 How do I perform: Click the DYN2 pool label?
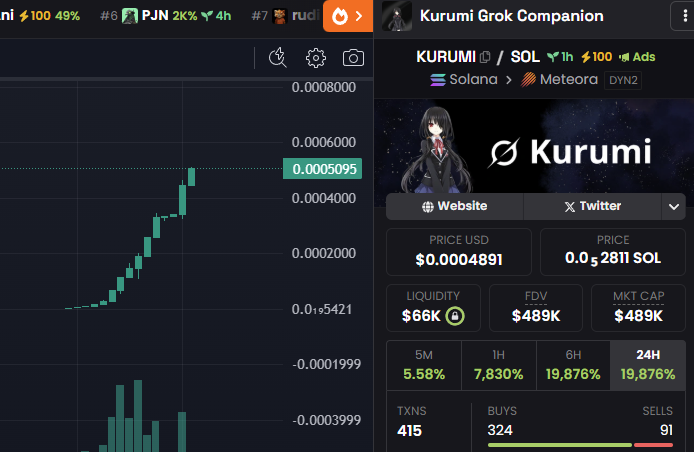[x=623, y=80]
